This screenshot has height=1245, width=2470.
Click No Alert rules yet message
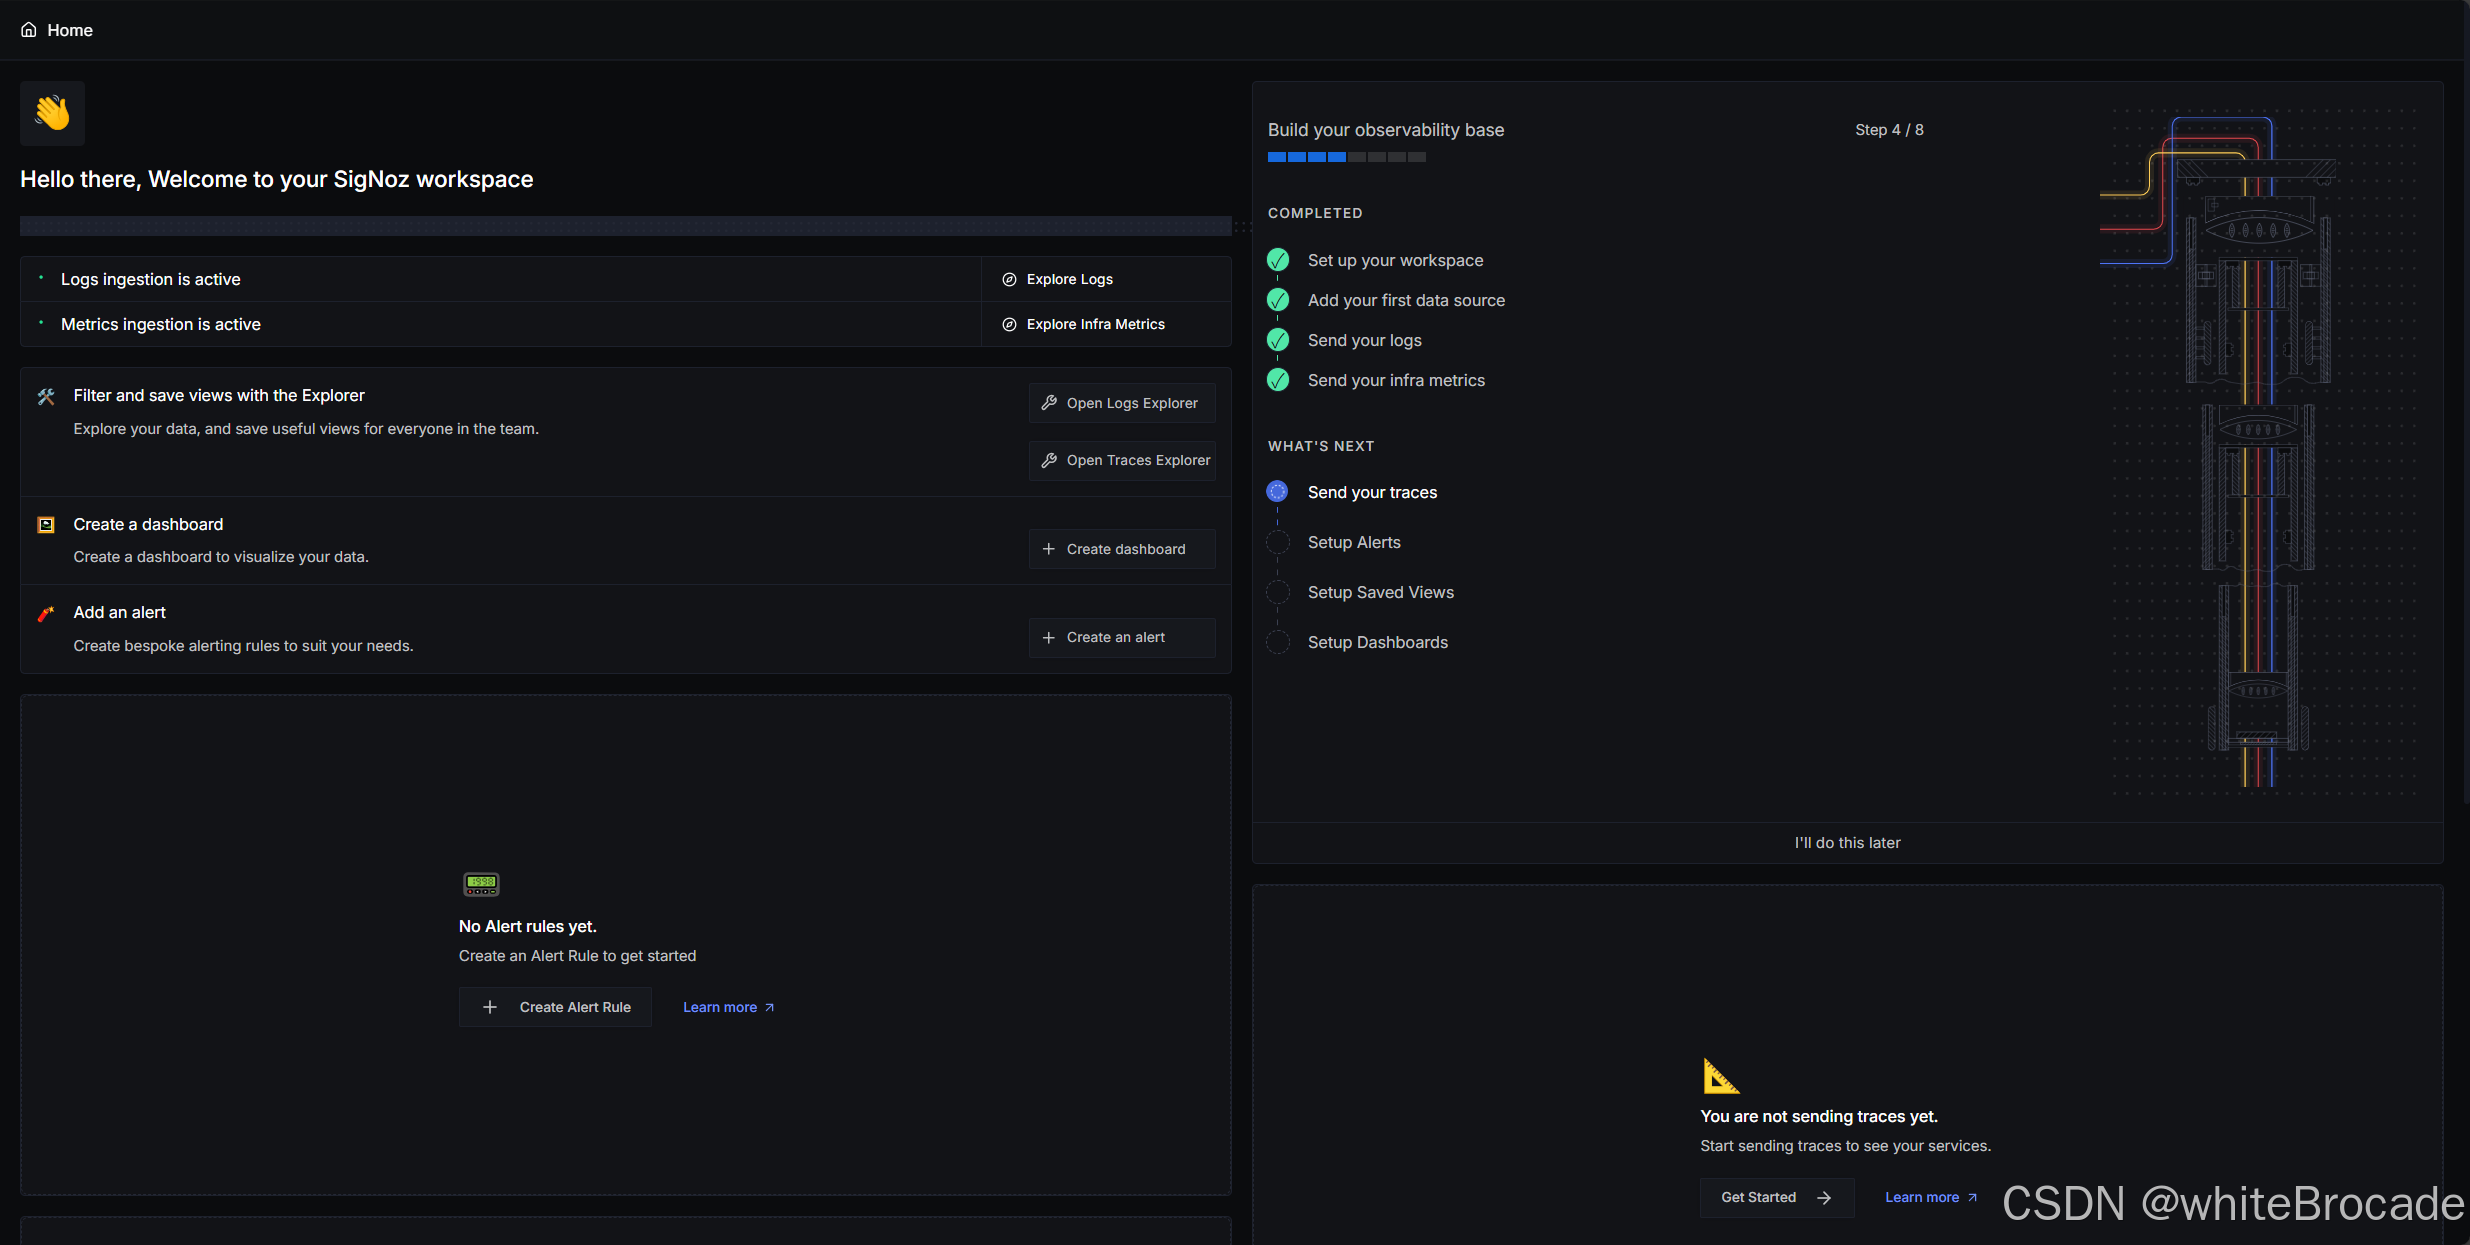coord(527,926)
